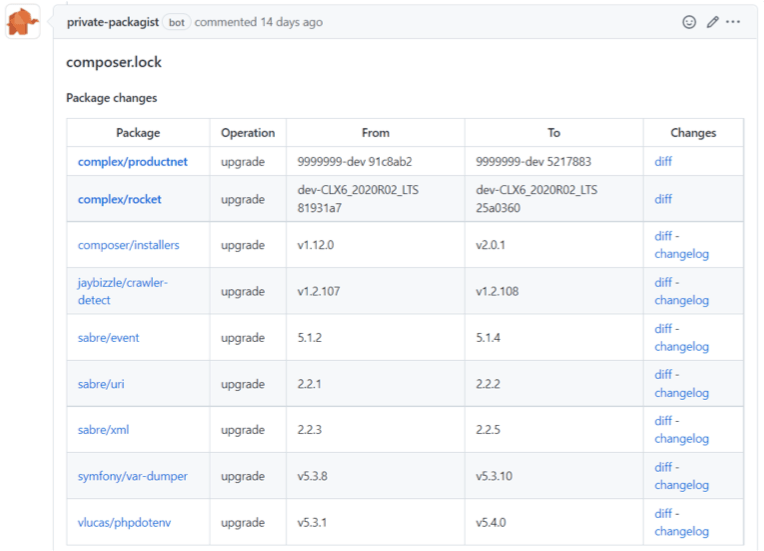Click the To column header
Viewport: 764px width, 551px height.
coord(554,133)
